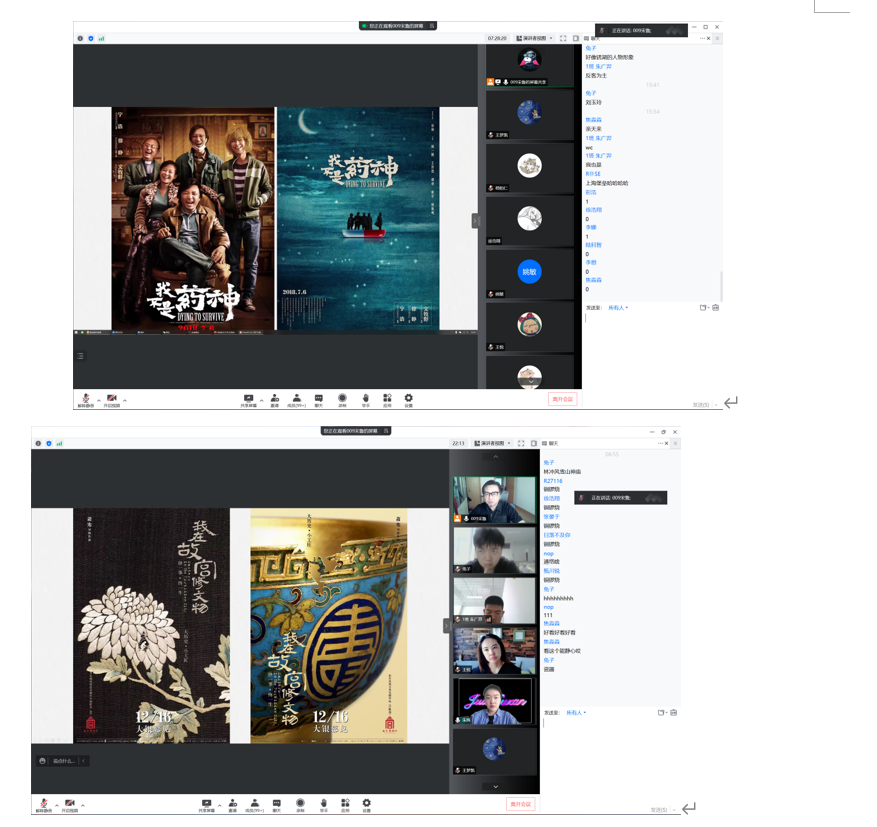Open Share Screen in the upper meeting window
Viewport: 877px width, 827px height.
click(248, 399)
